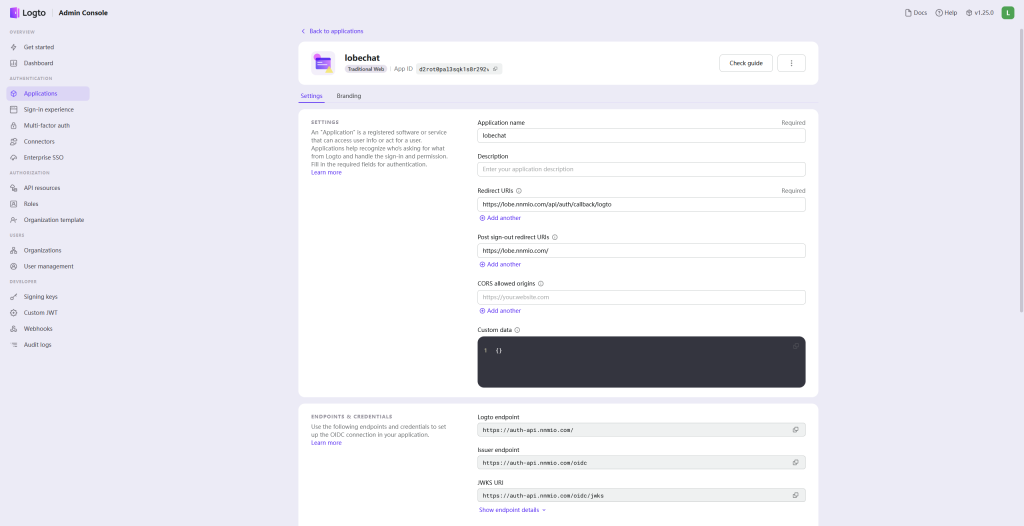Click the Description input field
This screenshot has height=526, width=1024.
coord(641,170)
